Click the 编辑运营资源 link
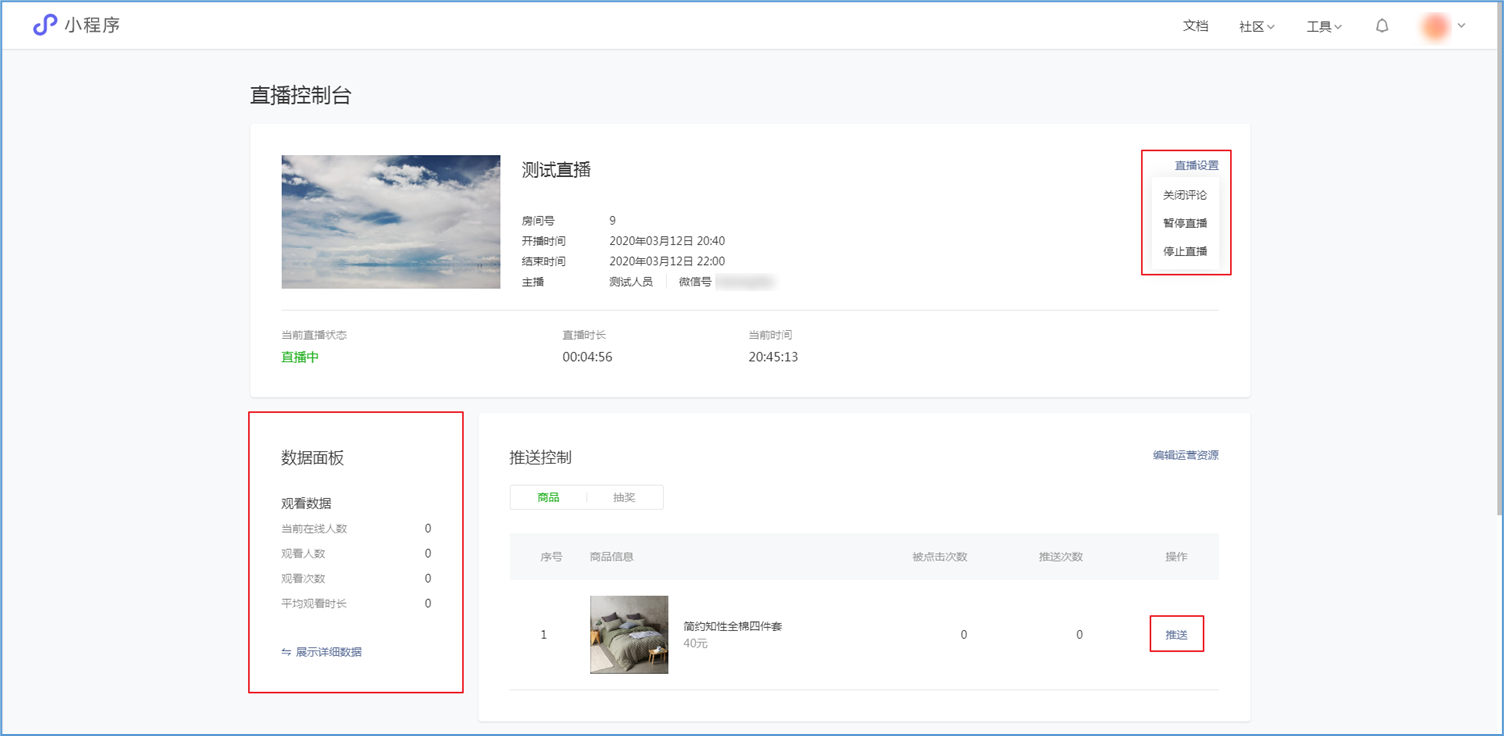This screenshot has height=736, width=1504. (1185, 455)
